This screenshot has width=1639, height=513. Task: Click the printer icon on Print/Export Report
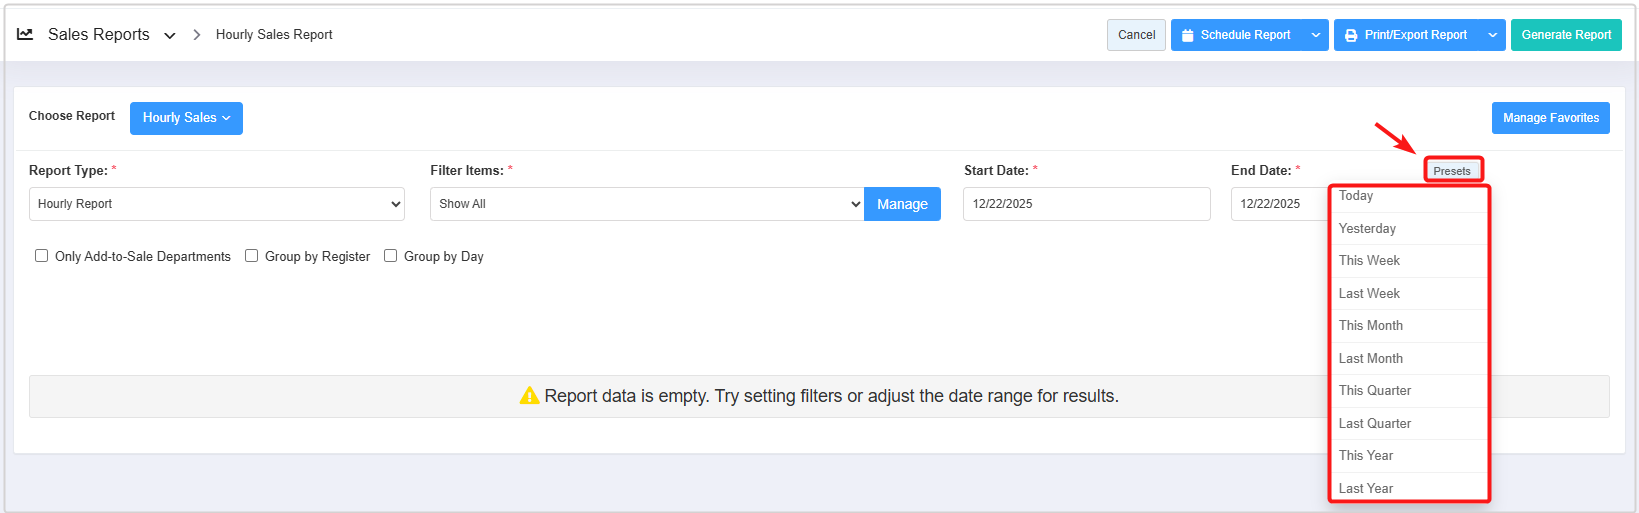[x=1351, y=35]
